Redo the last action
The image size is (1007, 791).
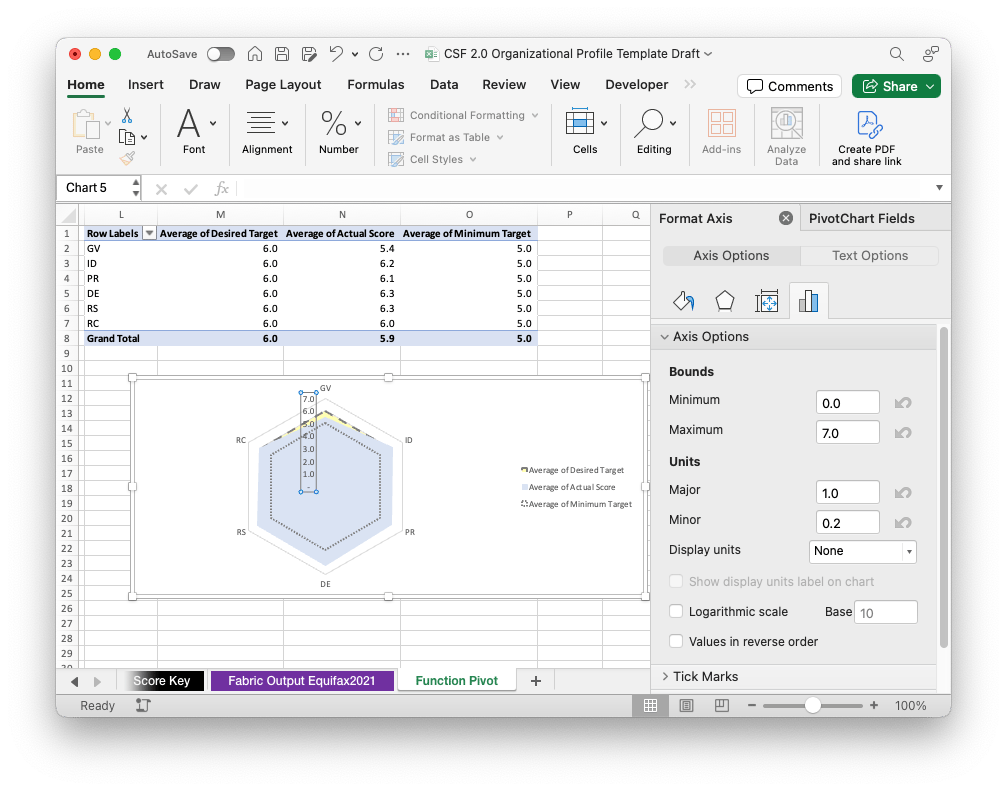pos(376,54)
